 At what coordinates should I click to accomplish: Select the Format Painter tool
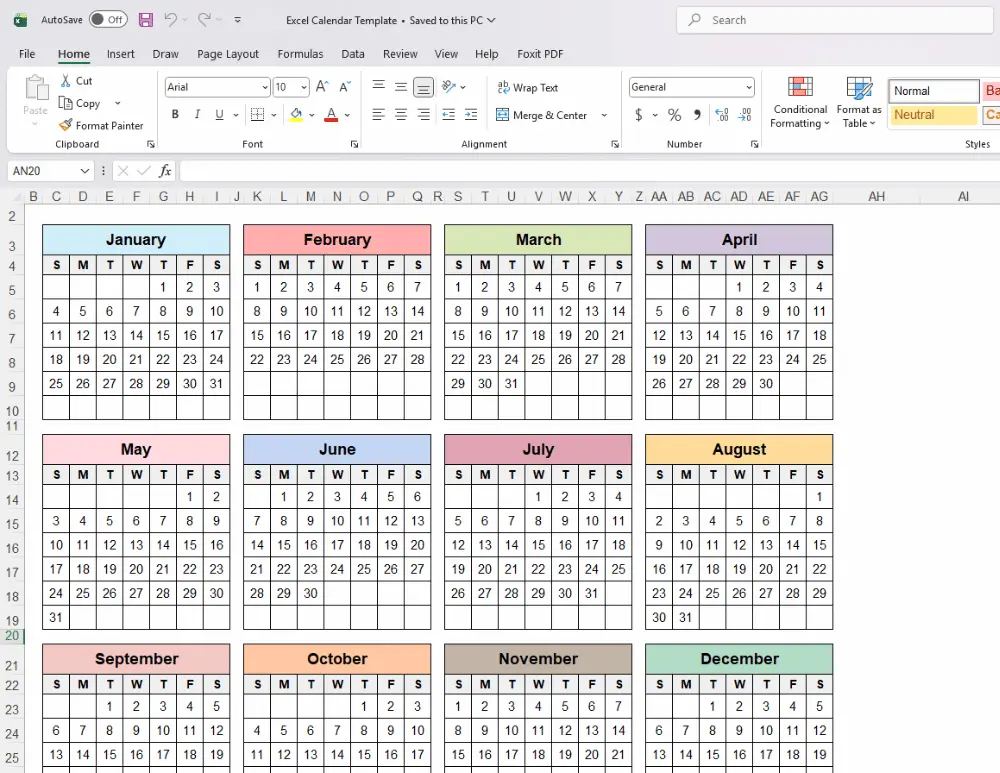click(101, 125)
